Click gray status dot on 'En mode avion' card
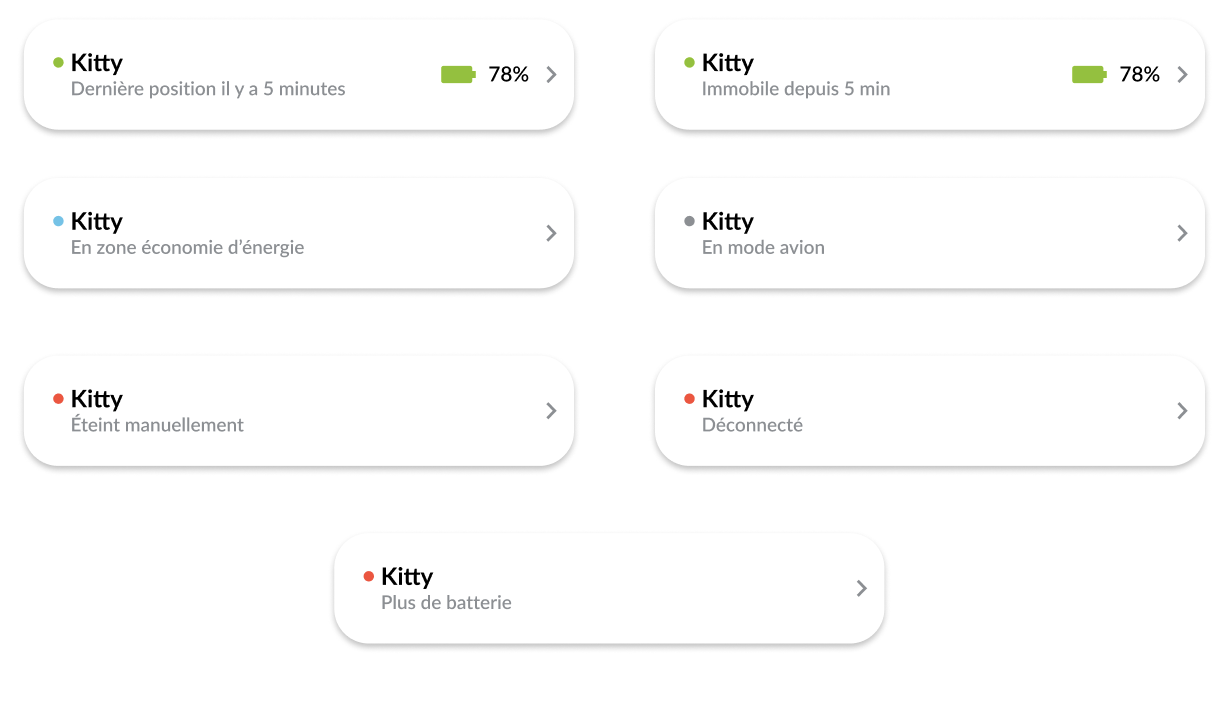Image resolution: width=1228 pixels, height=708 pixels. click(689, 221)
